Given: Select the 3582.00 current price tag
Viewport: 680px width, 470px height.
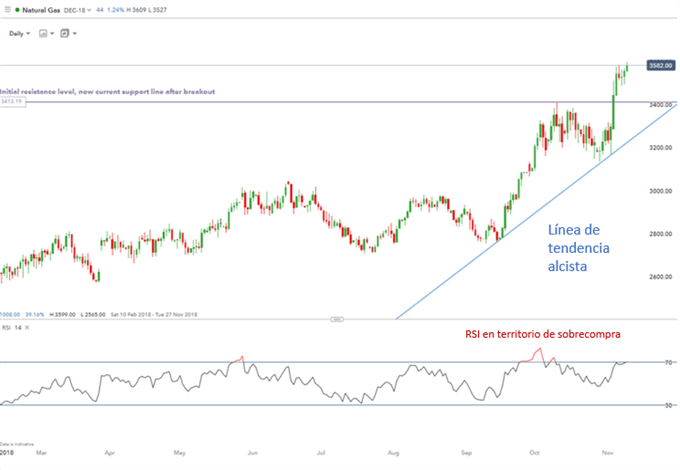Looking at the screenshot, I should pos(660,65).
